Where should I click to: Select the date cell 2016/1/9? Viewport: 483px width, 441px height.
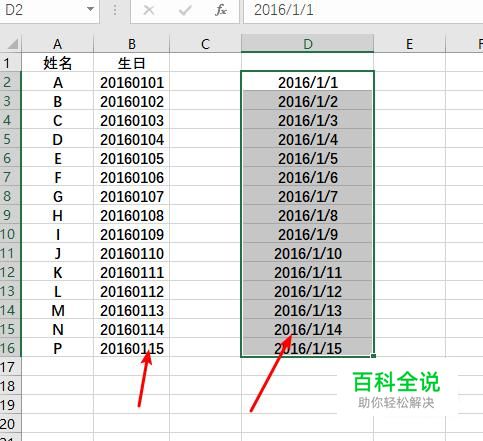[x=308, y=234]
